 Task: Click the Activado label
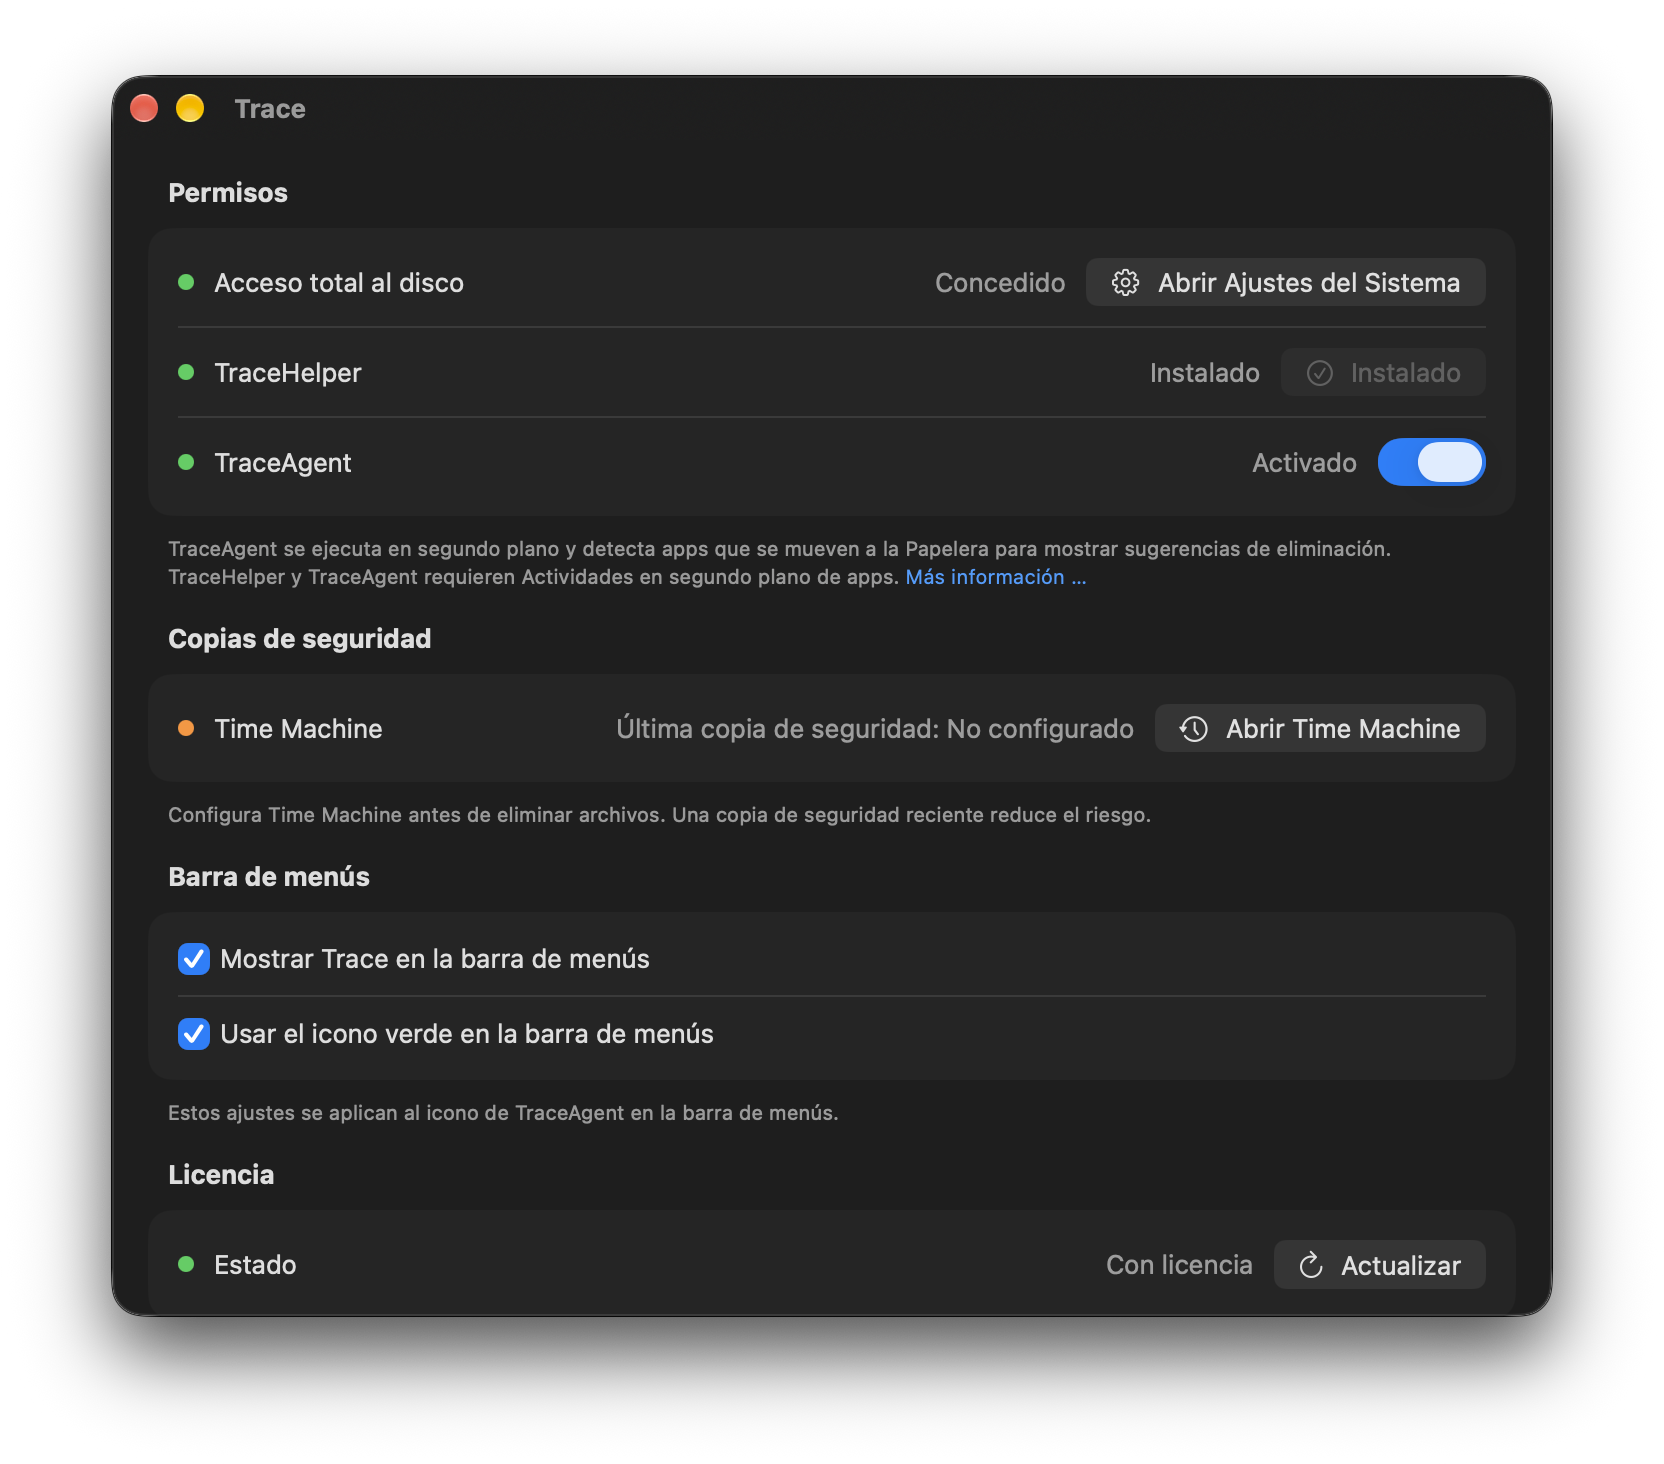1304,463
